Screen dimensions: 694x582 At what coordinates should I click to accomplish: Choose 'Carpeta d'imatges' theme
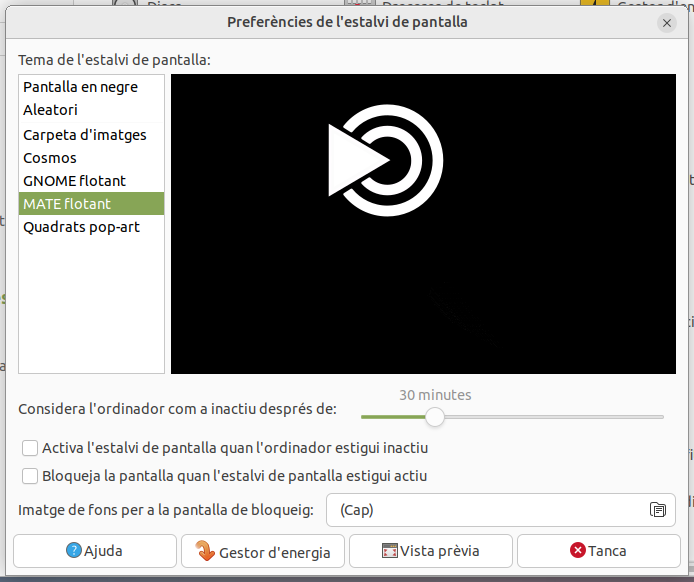85,135
